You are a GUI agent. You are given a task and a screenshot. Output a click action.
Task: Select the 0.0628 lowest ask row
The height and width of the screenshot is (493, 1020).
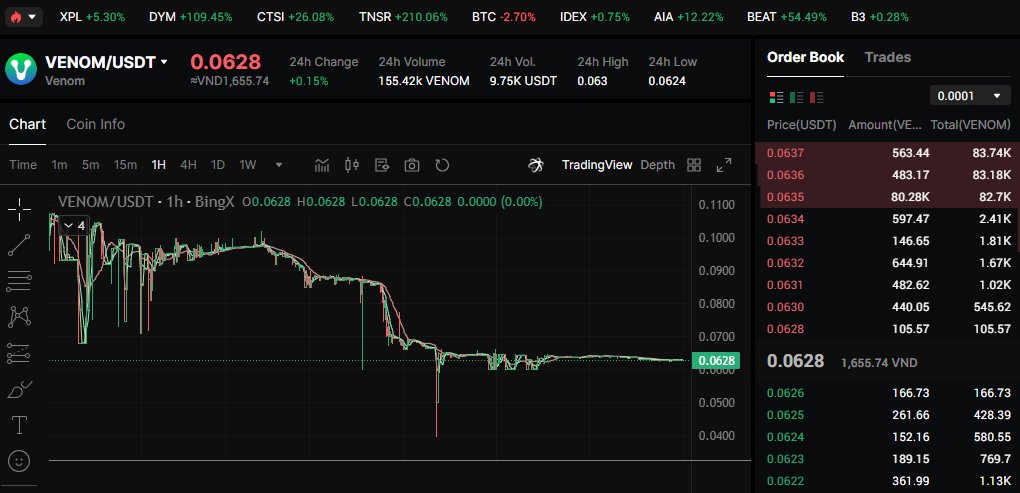point(887,329)
